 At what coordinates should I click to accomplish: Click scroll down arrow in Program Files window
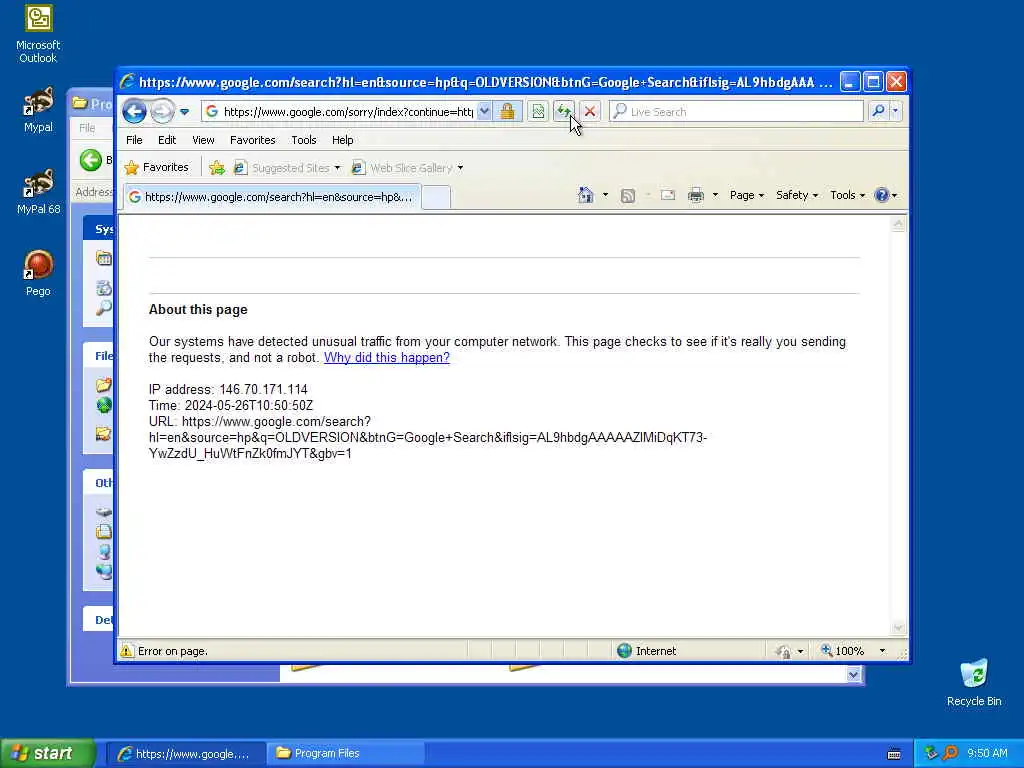854,675
